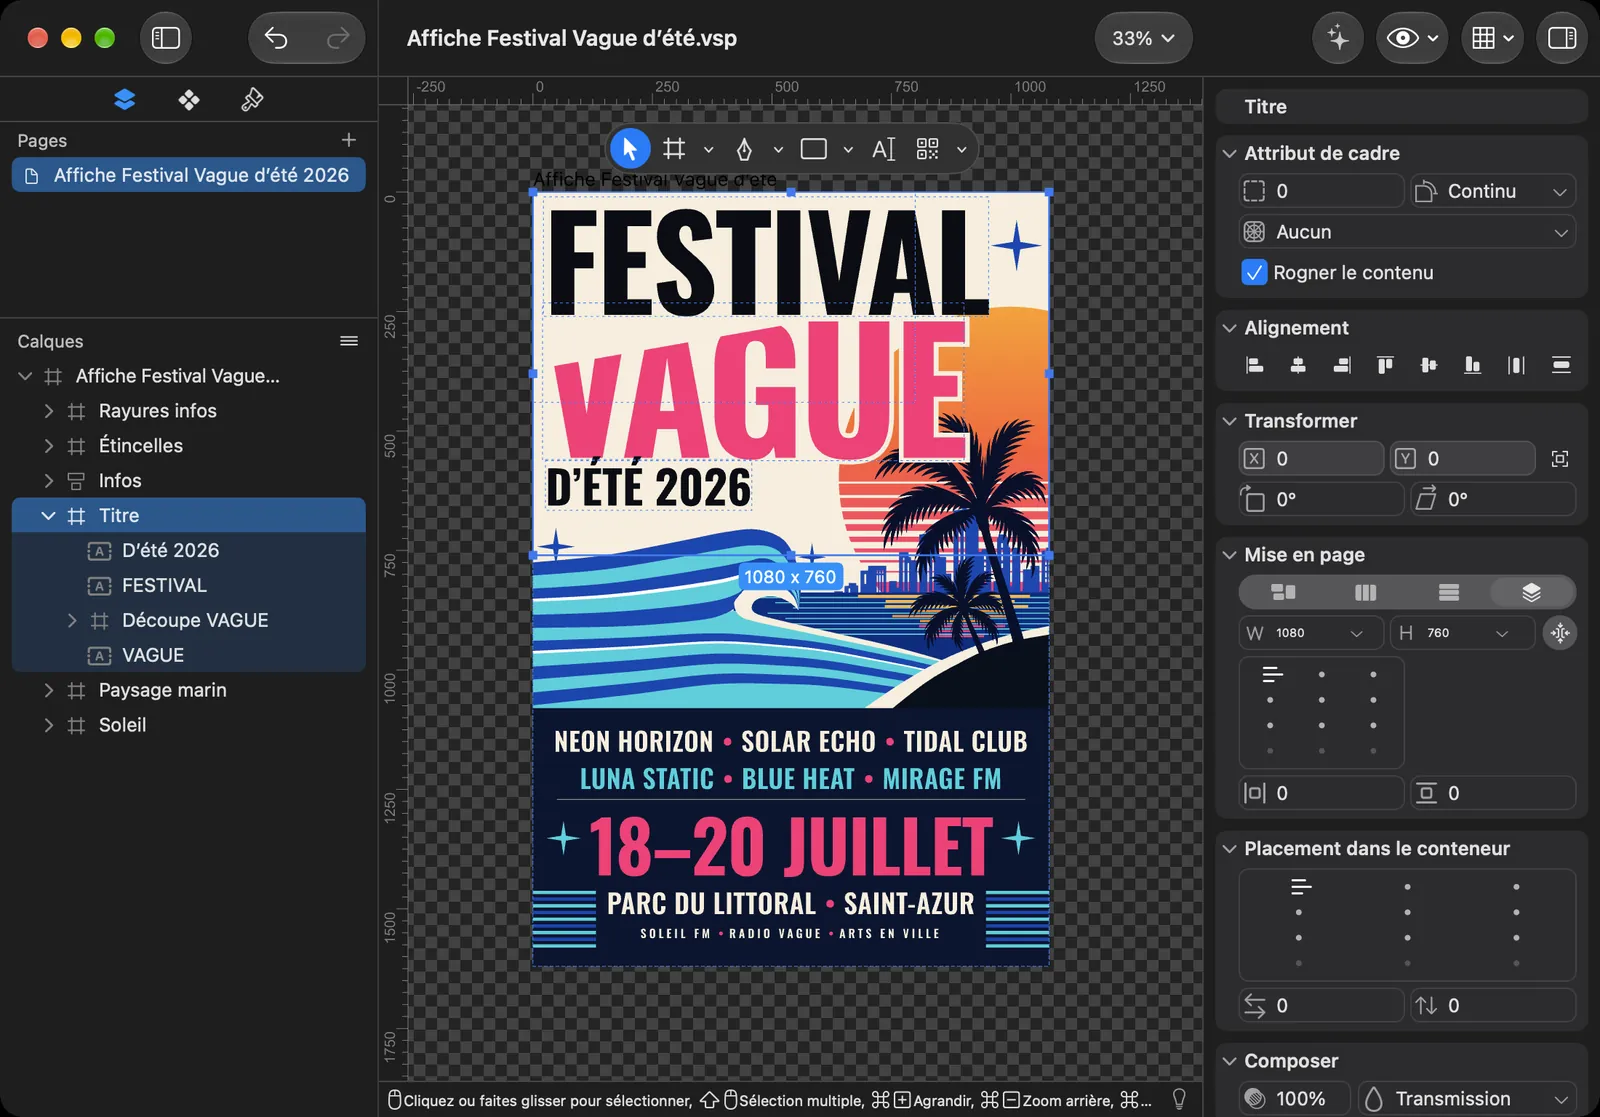Select the text tool
Screen dimensions: 1600x1117
[x=884, y=149]
